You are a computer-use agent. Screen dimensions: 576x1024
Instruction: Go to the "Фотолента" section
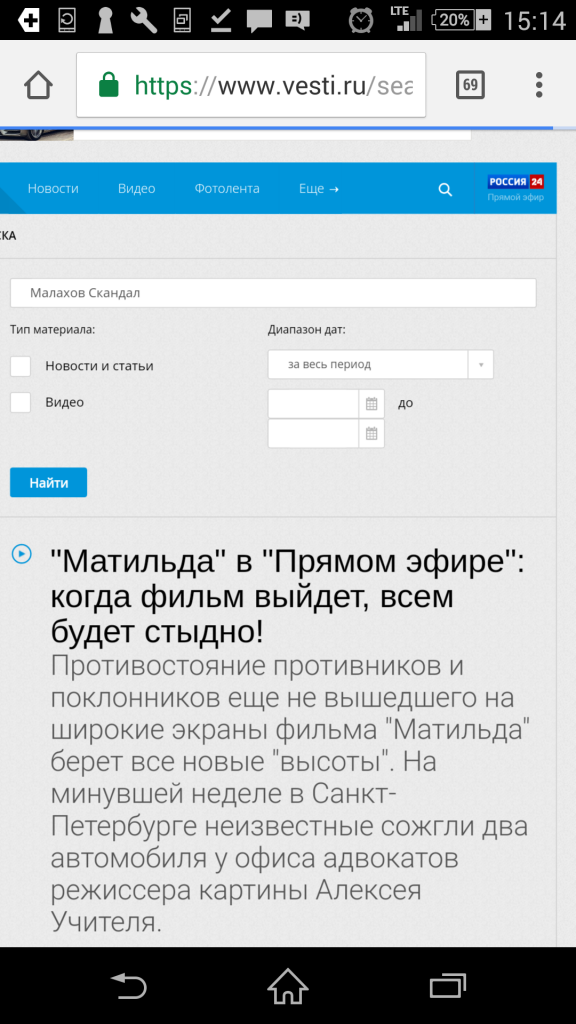point(227,189)
